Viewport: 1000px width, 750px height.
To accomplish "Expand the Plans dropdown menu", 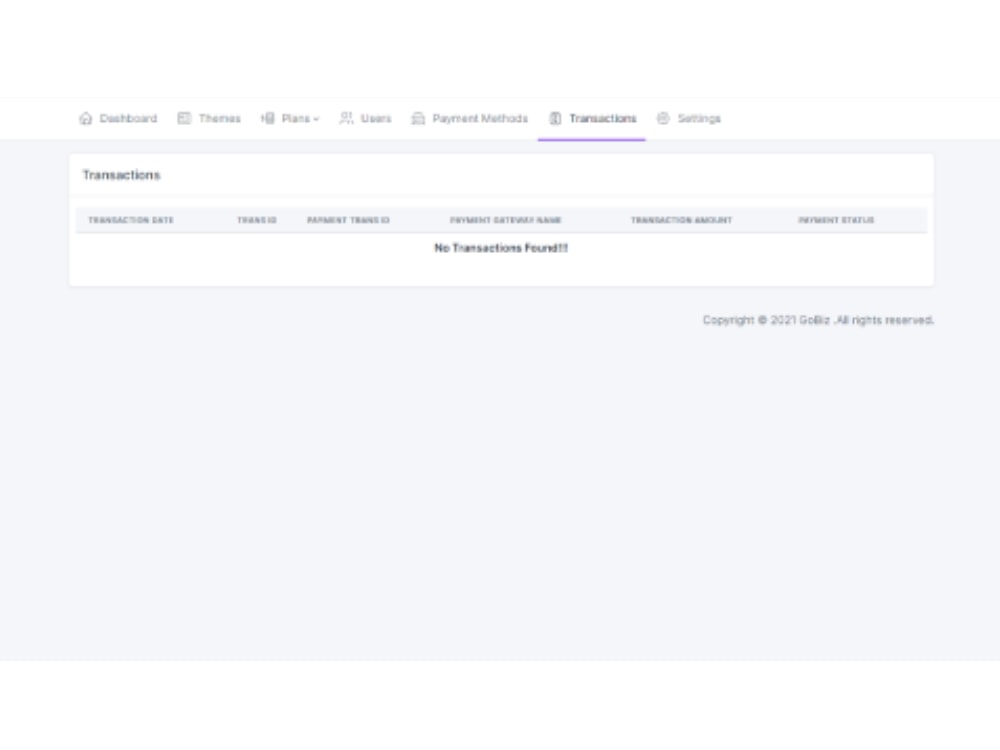I will [x=290, y=119].
